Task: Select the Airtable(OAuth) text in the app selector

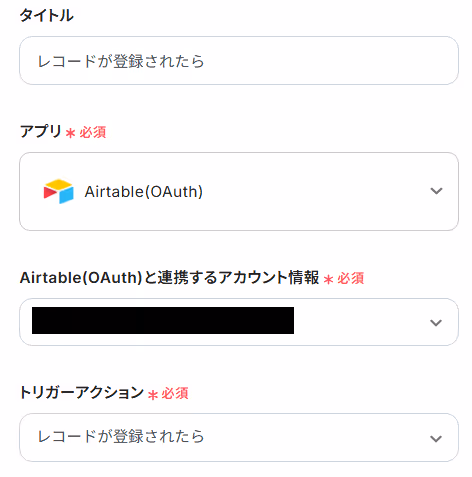Action: (144, 192)
